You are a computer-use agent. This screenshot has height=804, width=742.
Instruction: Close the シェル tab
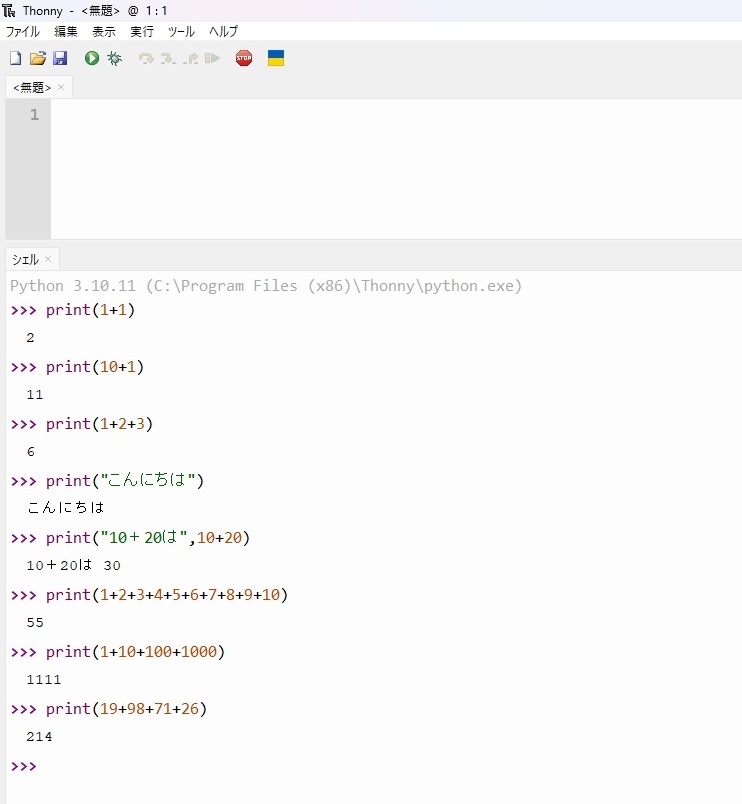(x=48, y=259)
